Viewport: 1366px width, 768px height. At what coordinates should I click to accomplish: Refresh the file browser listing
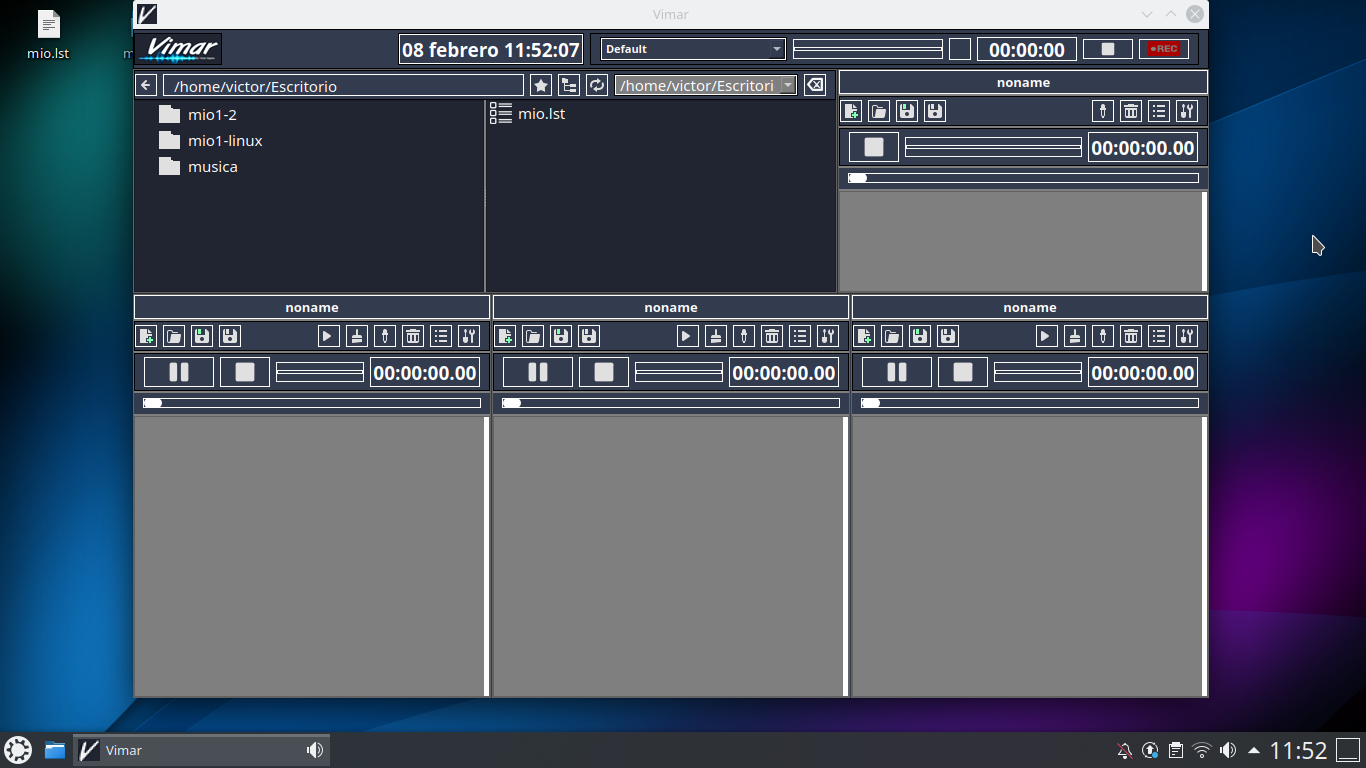597,86
